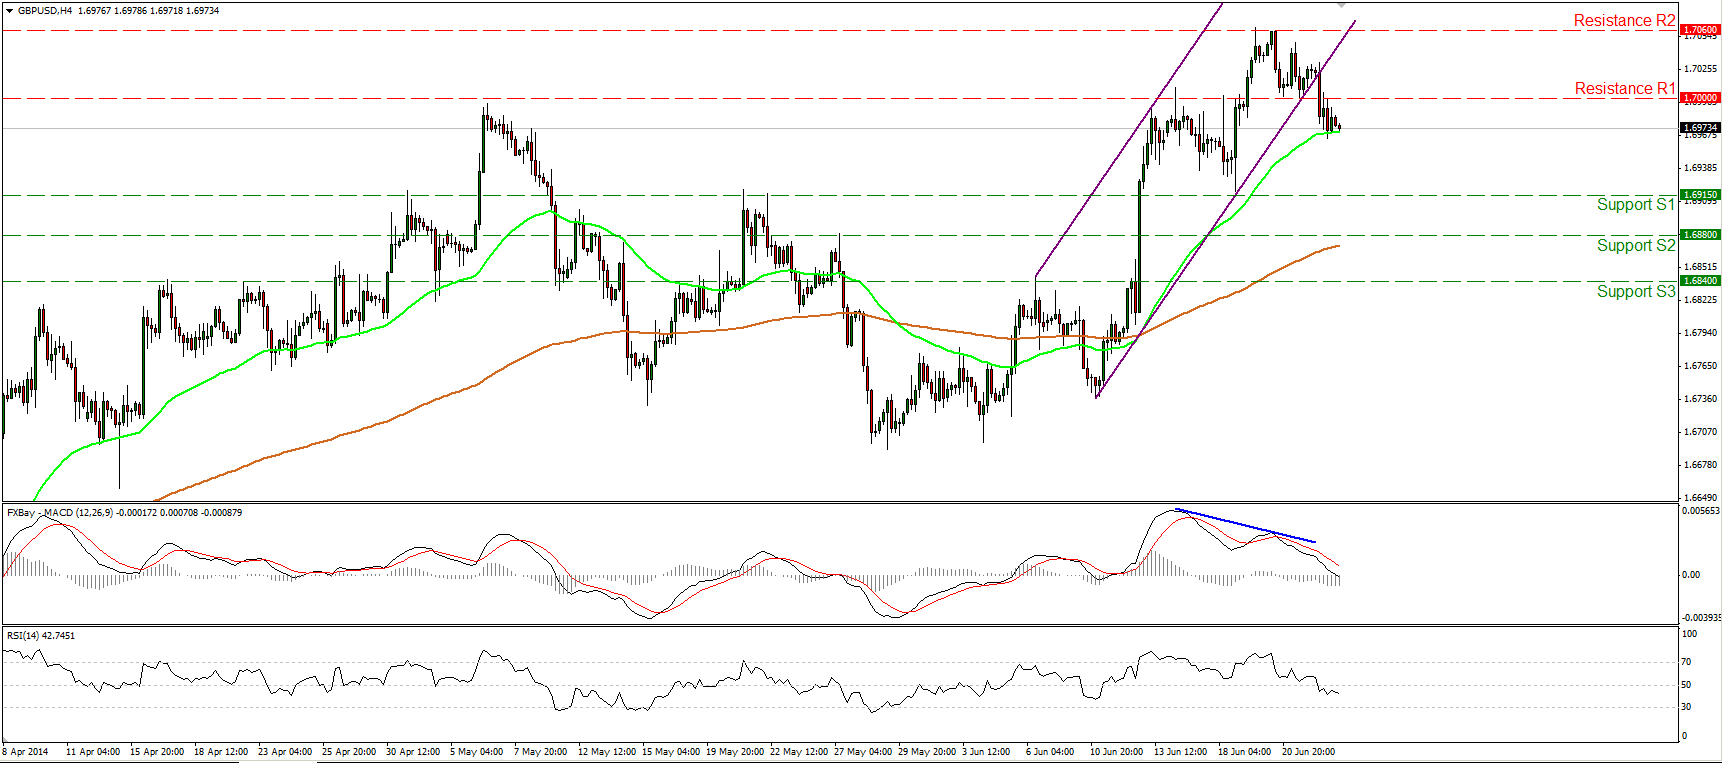Screen dimensions: 1722x763
Task: Click the RSI scale value 30
Action: pyautogui.click(x=1686, y=707)
